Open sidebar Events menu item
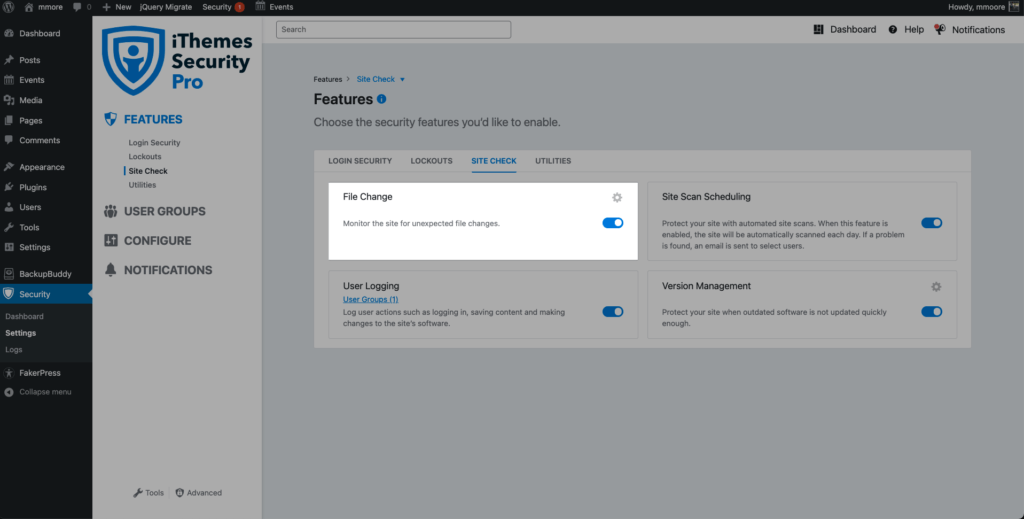The image size is (1024, 519). tap(31, 80)
